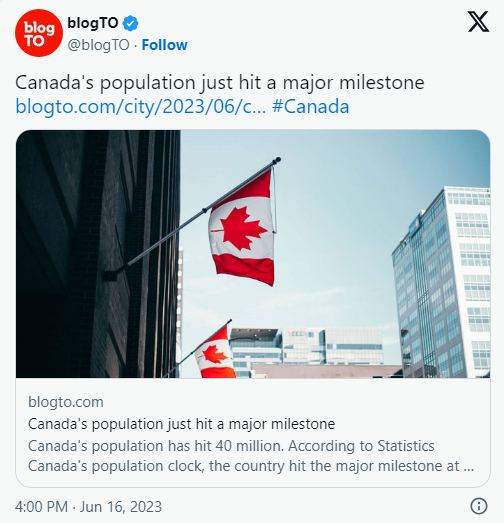504x523 pixels.
Task: Click the blogTO red circular avatar
Action: (x=39, y=33)
